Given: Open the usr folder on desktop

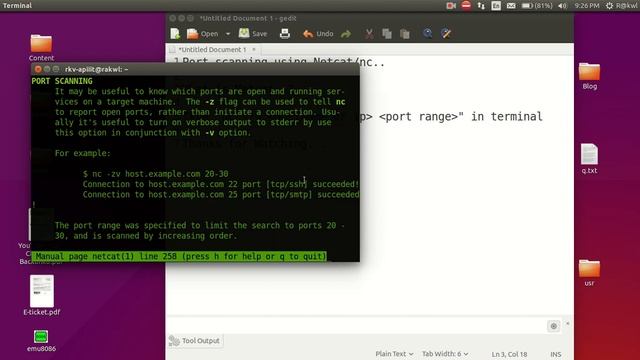Looking at the screenshot, I should click(589, 273).
